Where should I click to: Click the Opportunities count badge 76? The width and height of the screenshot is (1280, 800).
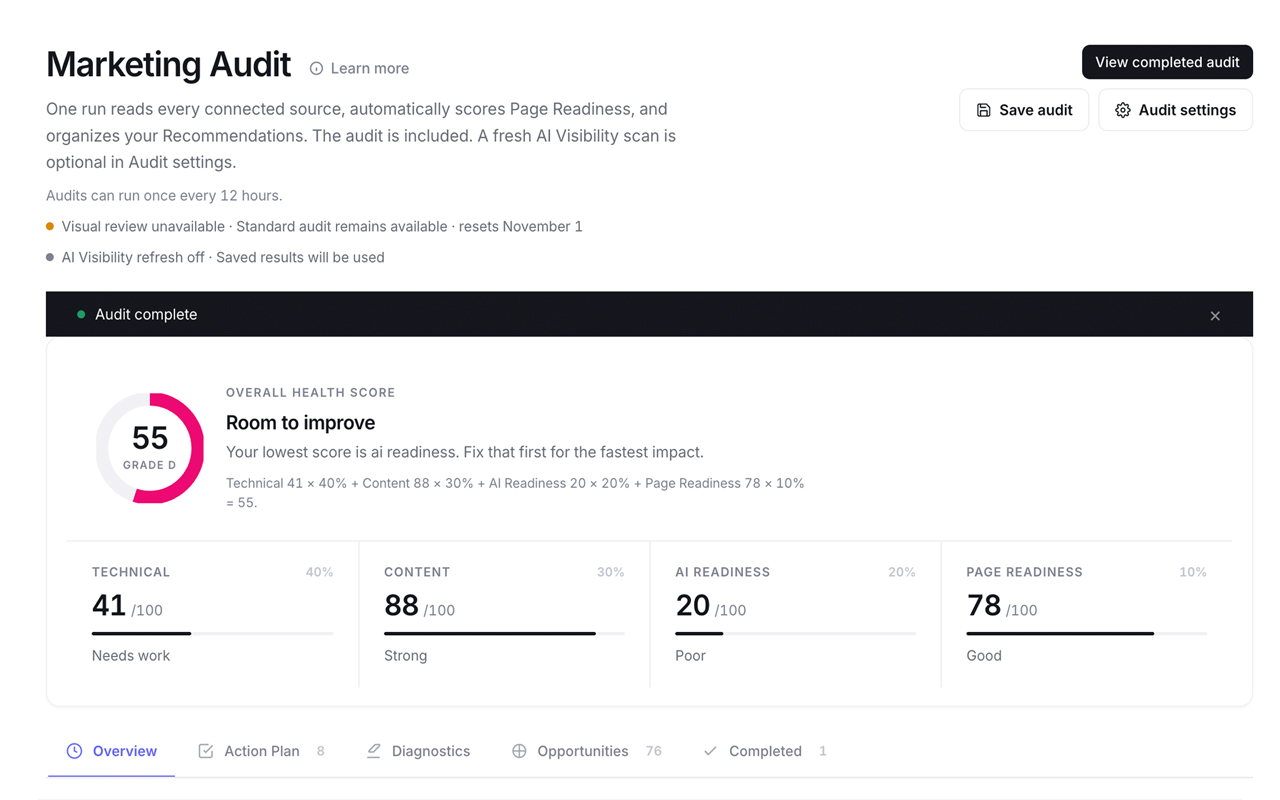pyautogui.click(x=654, y=751)
